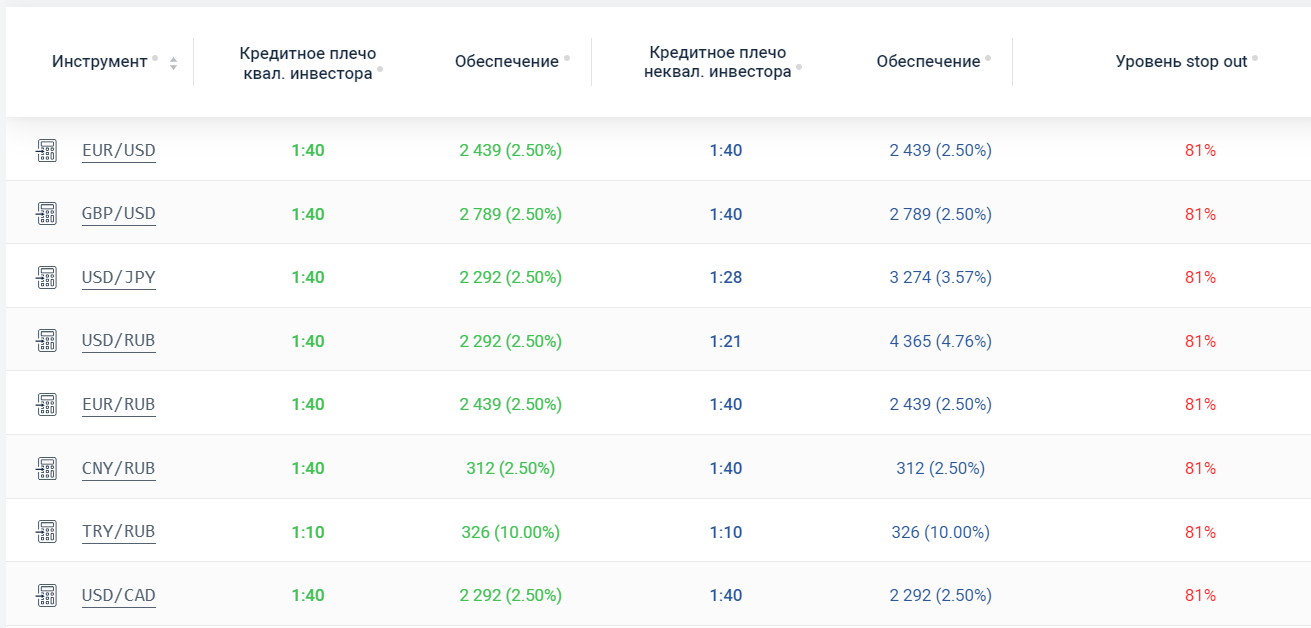
Task: Click green 2 292 (2.50%) in USD/JPY row
Action: coord(511,277)
